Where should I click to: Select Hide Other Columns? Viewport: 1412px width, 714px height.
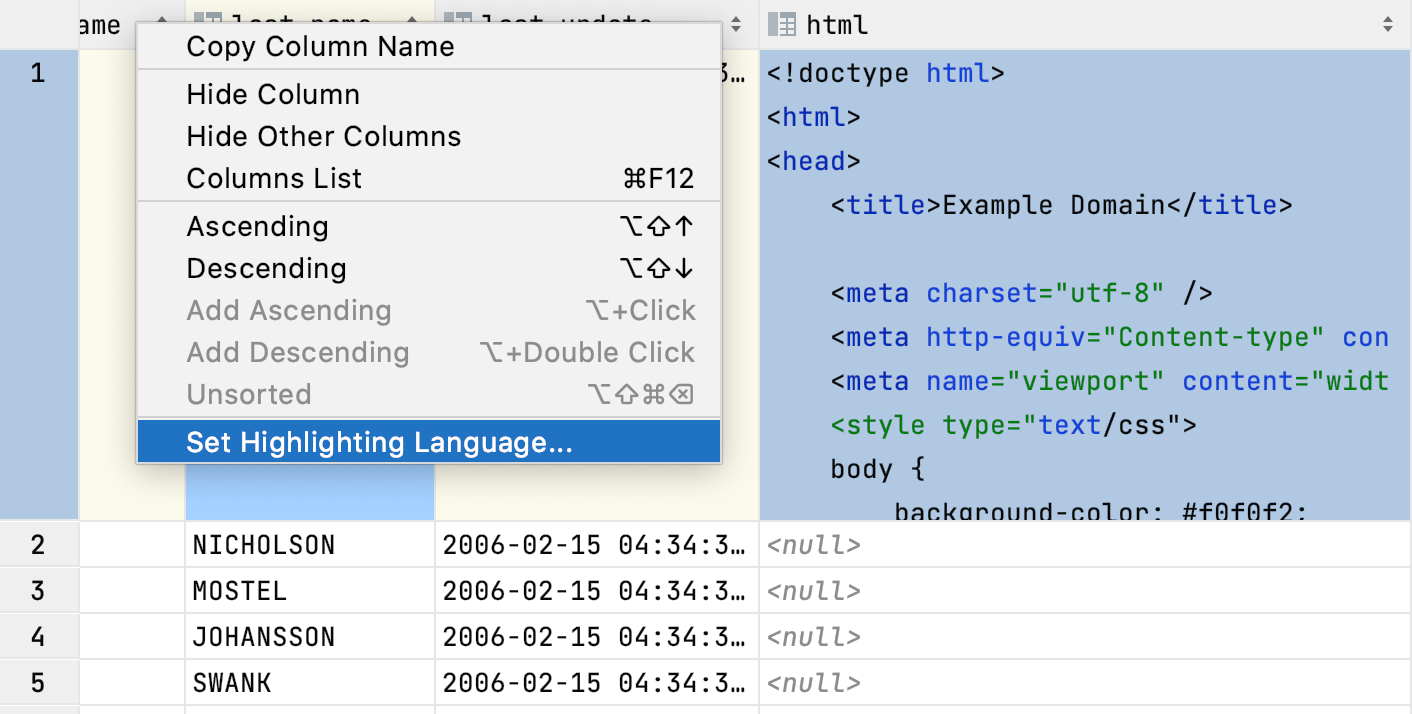point(324,136)
